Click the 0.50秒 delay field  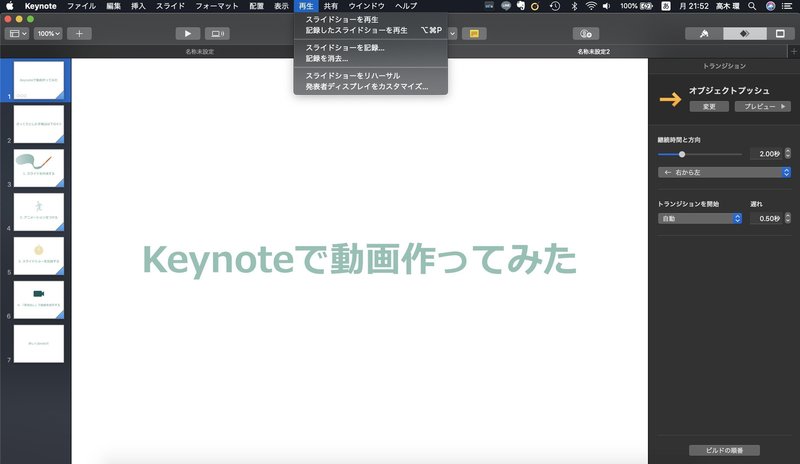(x=766, y=218)
